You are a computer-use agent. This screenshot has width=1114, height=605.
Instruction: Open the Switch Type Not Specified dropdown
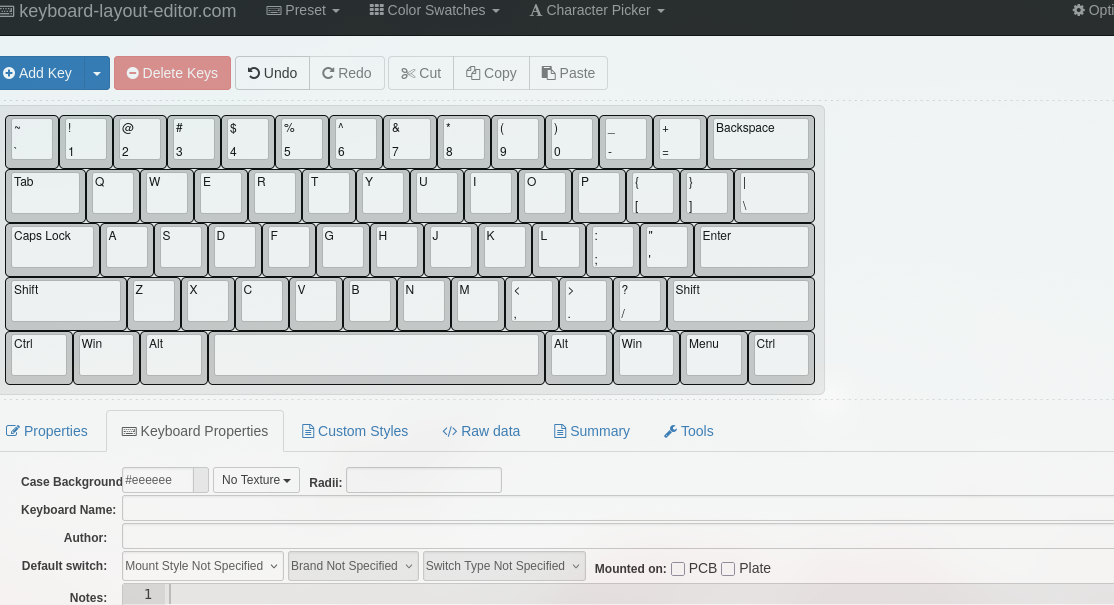[503, 565]
